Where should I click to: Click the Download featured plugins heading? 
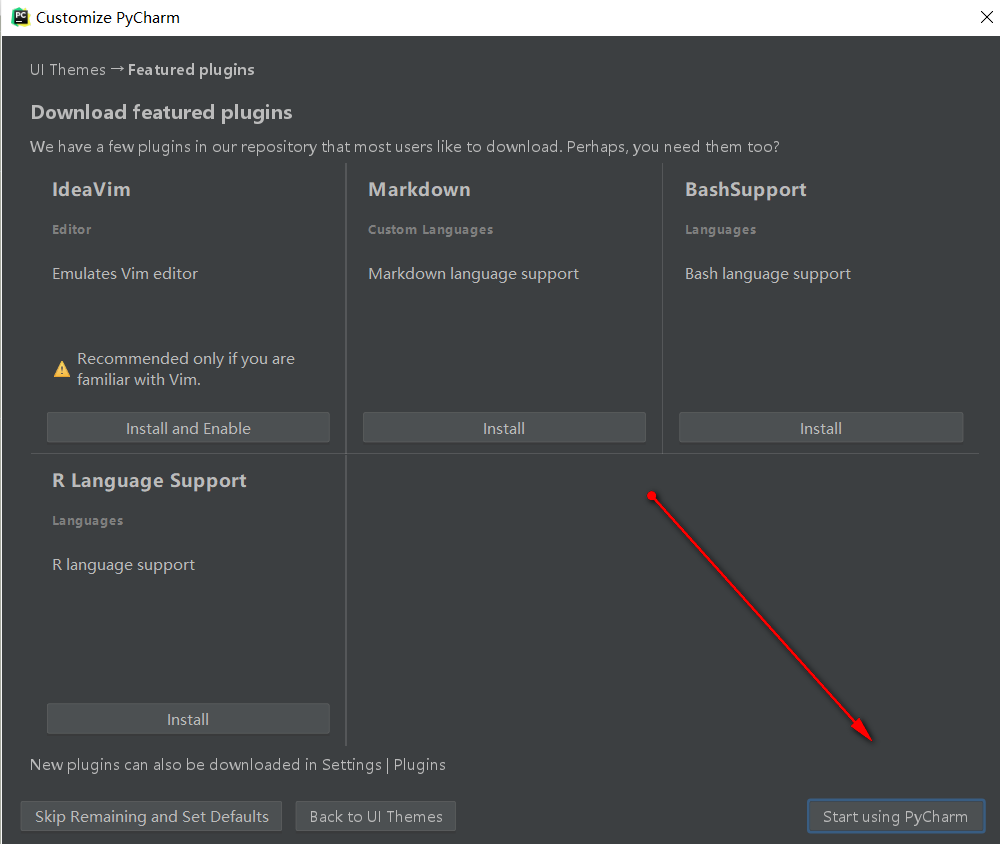coord(161,112)
